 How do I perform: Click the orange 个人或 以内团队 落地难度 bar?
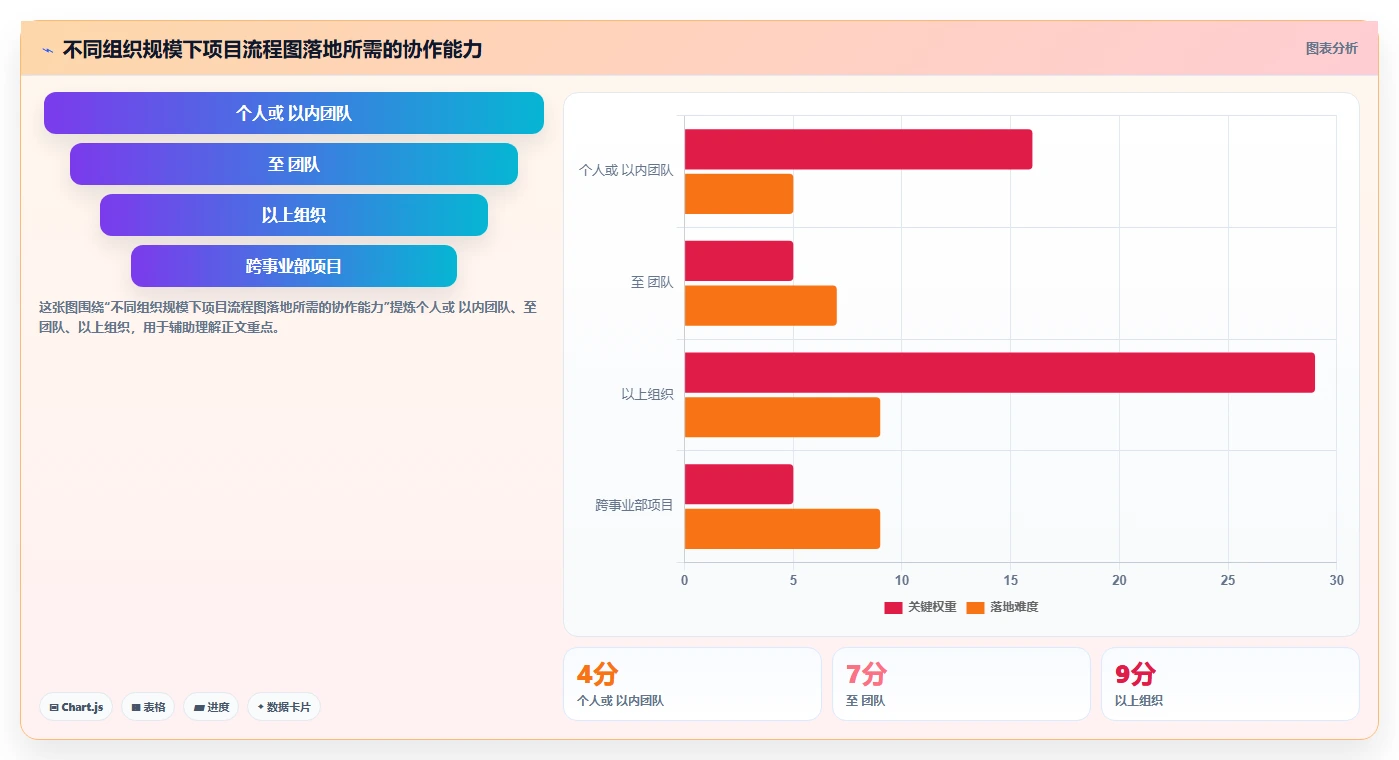tap(739, 194)
